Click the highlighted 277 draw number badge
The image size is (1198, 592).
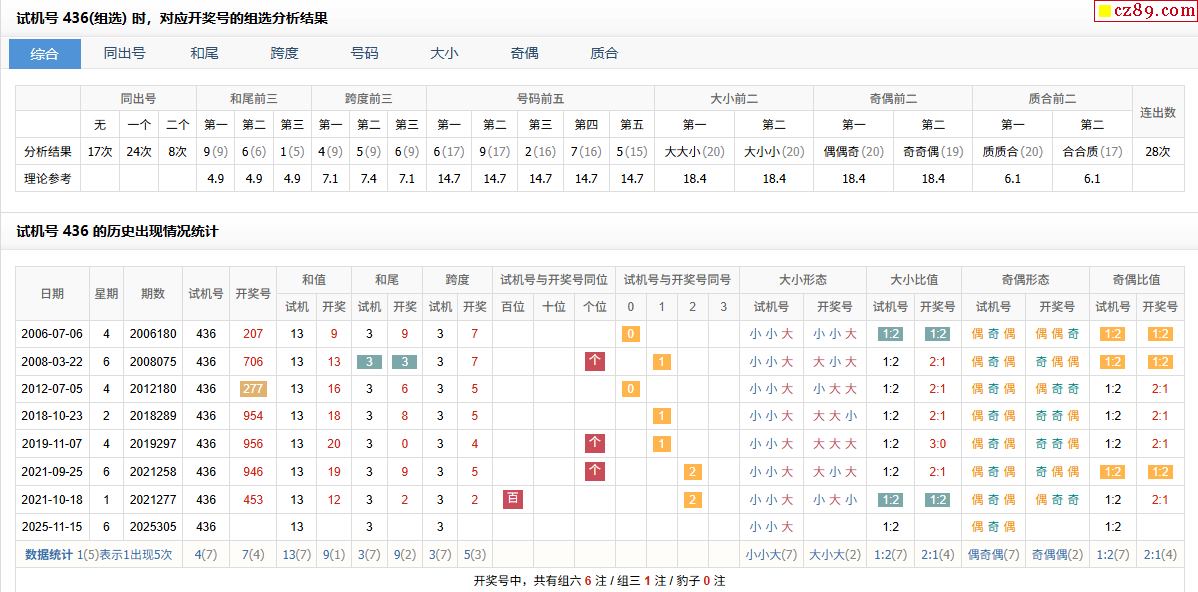click(253, 389)
